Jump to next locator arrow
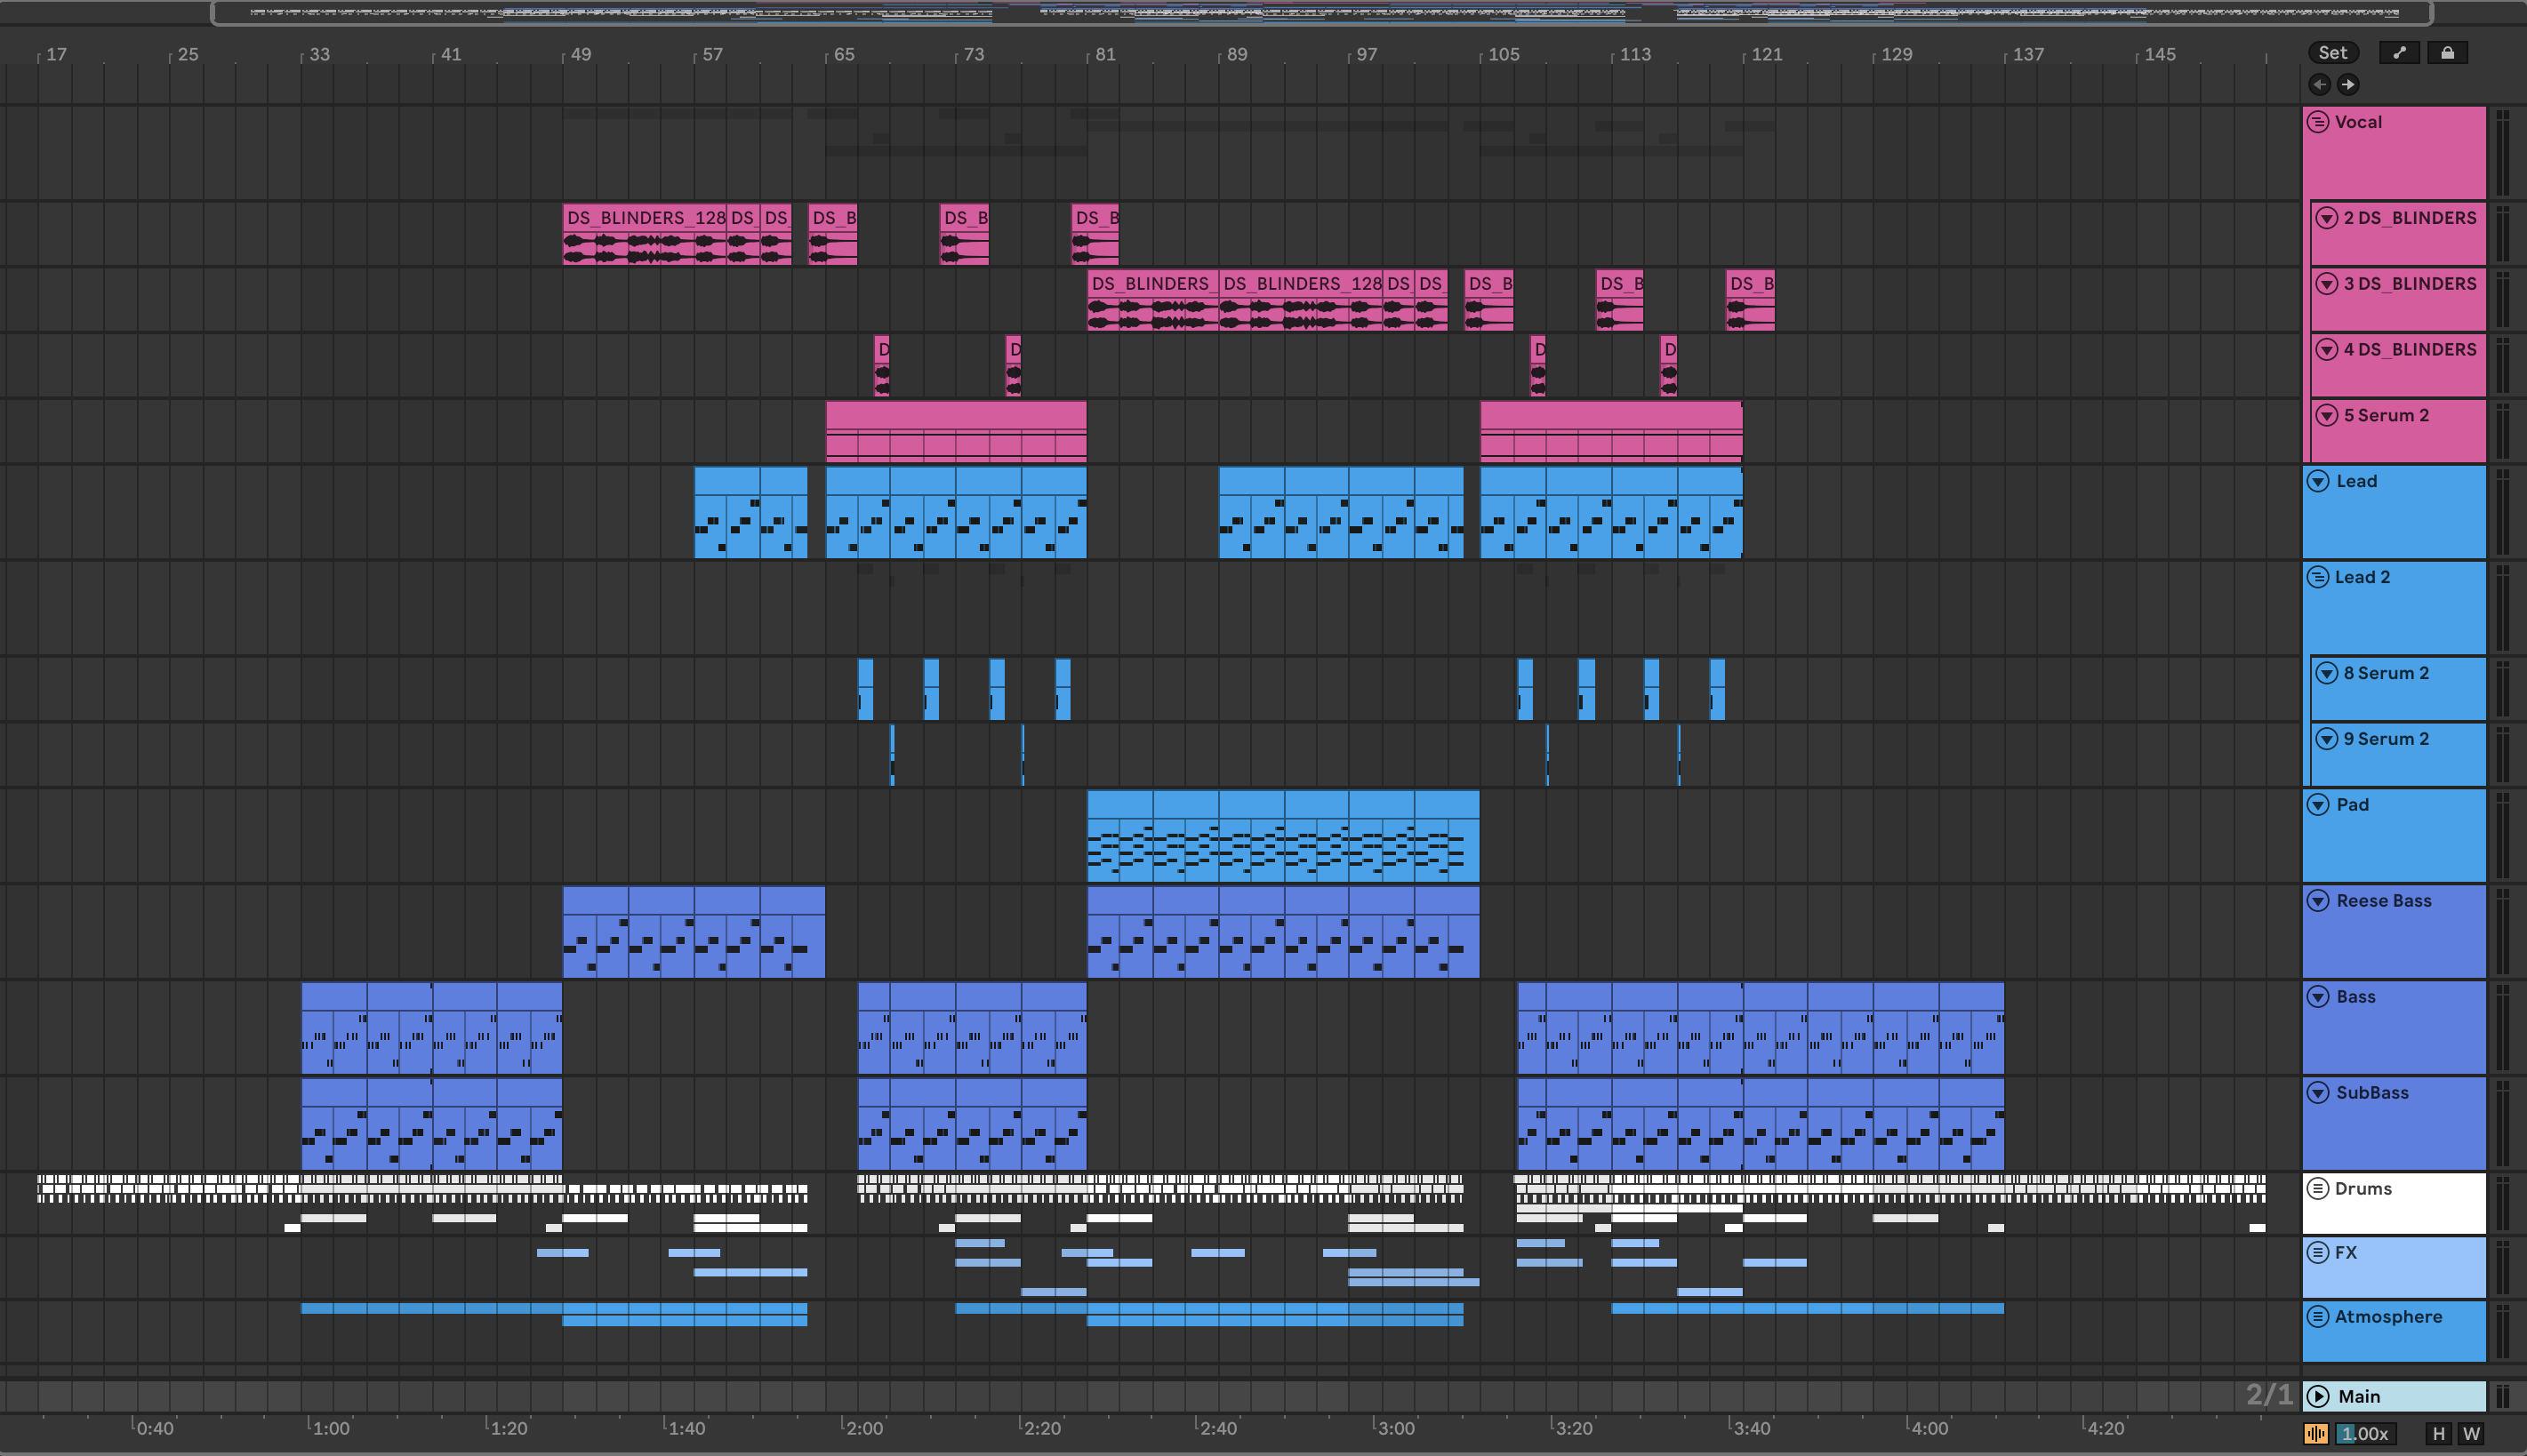Viewport: 2527px width, 1456px height. pyautogui.click(x=2348, y=84)
